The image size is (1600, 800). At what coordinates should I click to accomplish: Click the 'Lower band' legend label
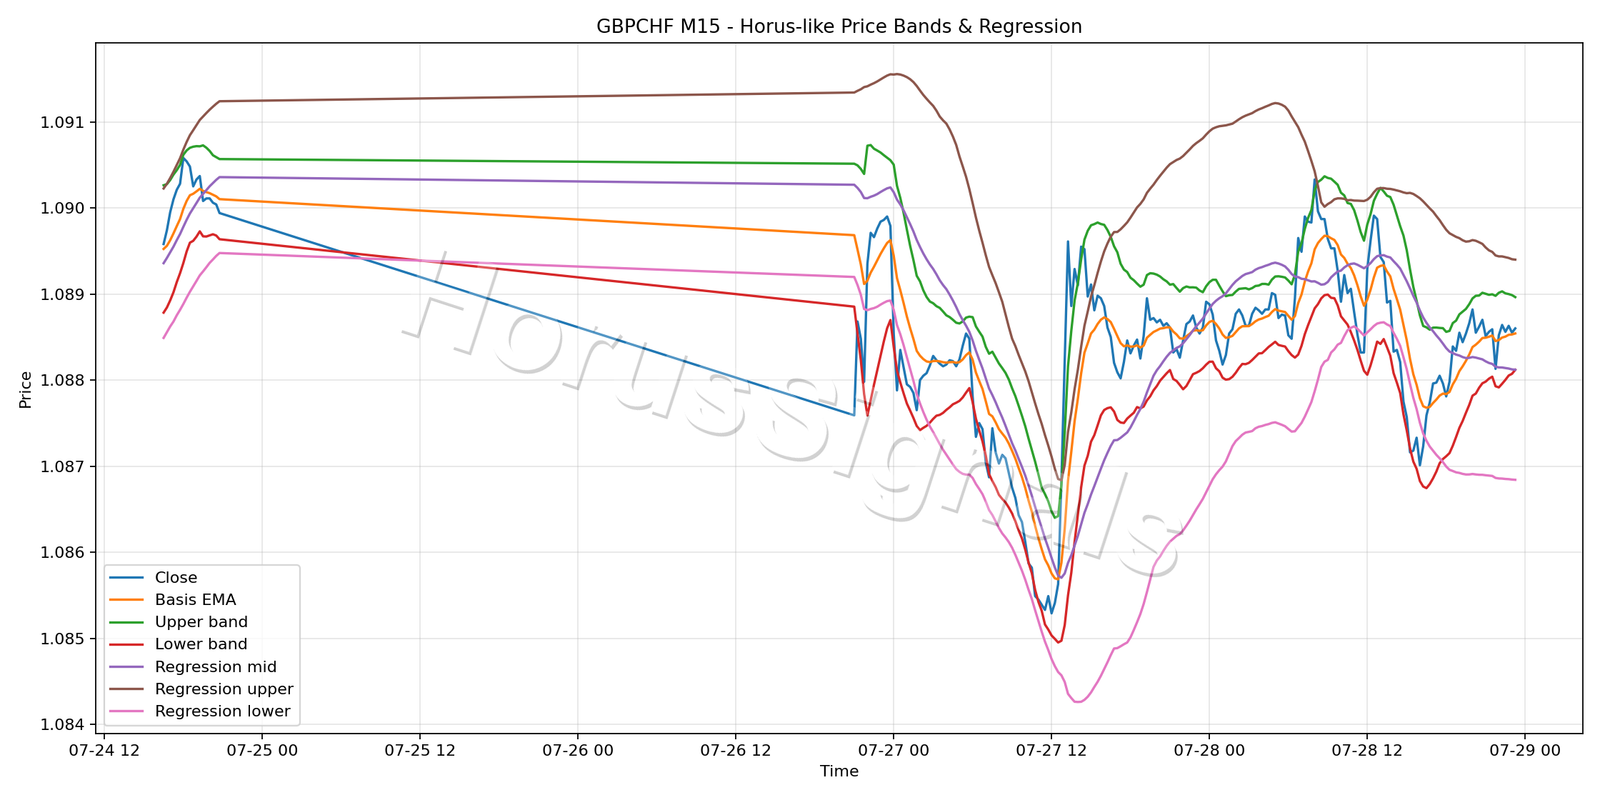pyautogui.click(x=201, y=645)
